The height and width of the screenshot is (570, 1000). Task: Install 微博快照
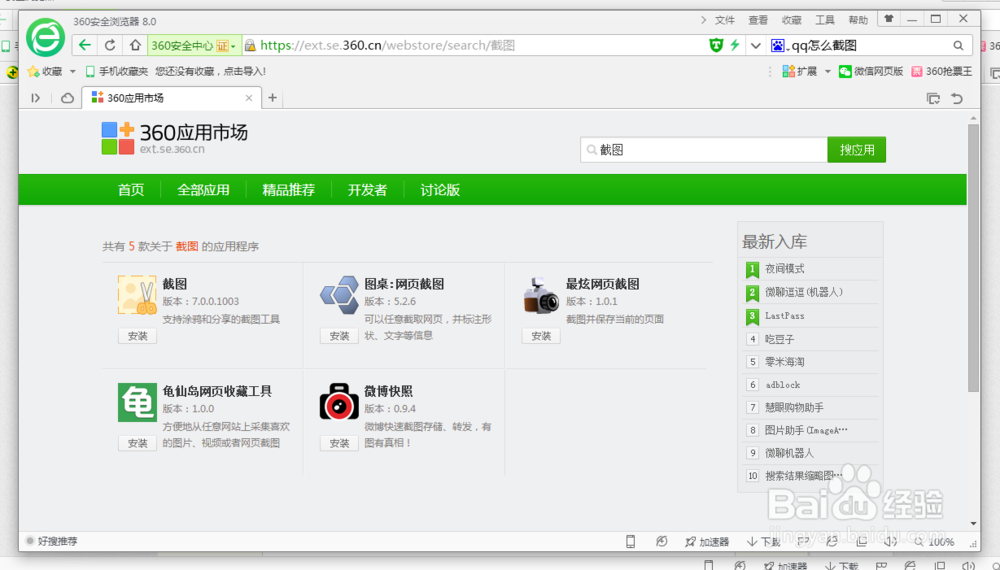(x=339, y=443)
